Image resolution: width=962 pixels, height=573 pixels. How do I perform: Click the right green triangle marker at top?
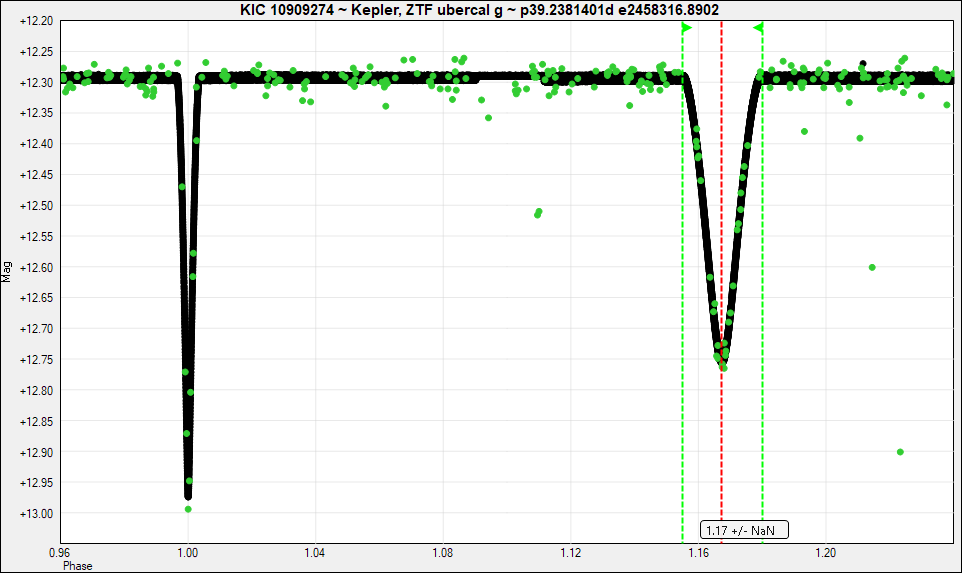coord(758,27)
